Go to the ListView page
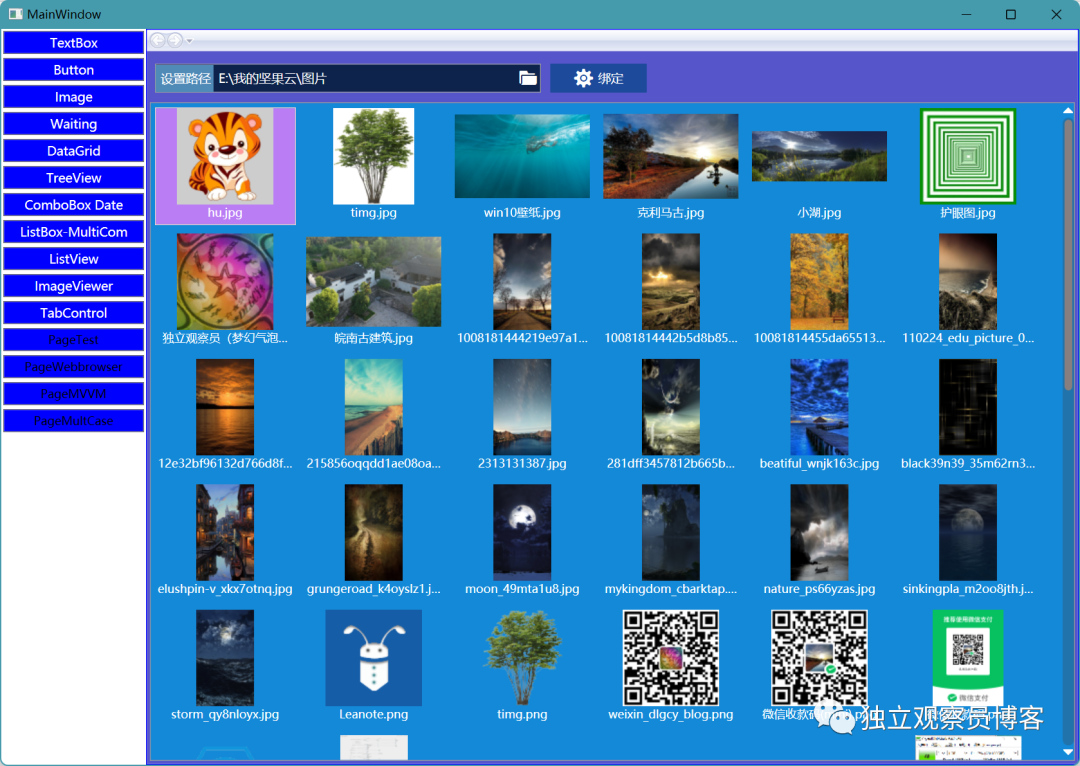1080x766 pixels. pos(74,259)
